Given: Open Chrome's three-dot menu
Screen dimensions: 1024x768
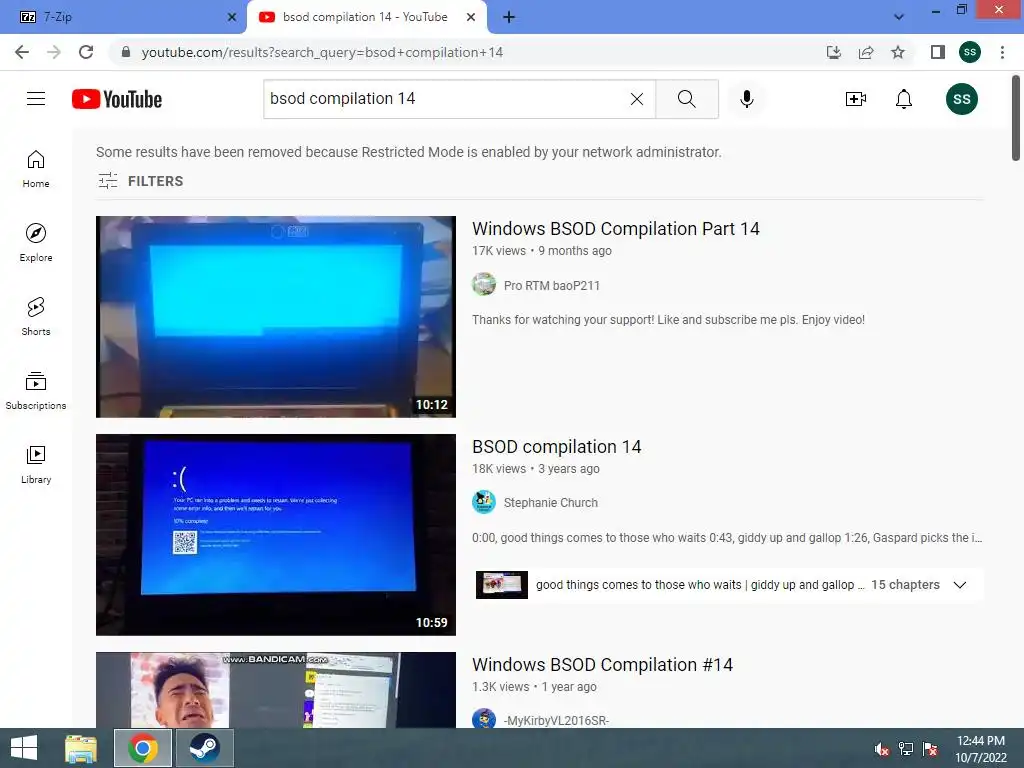Looking at the screenshot, I should 1002,52.
